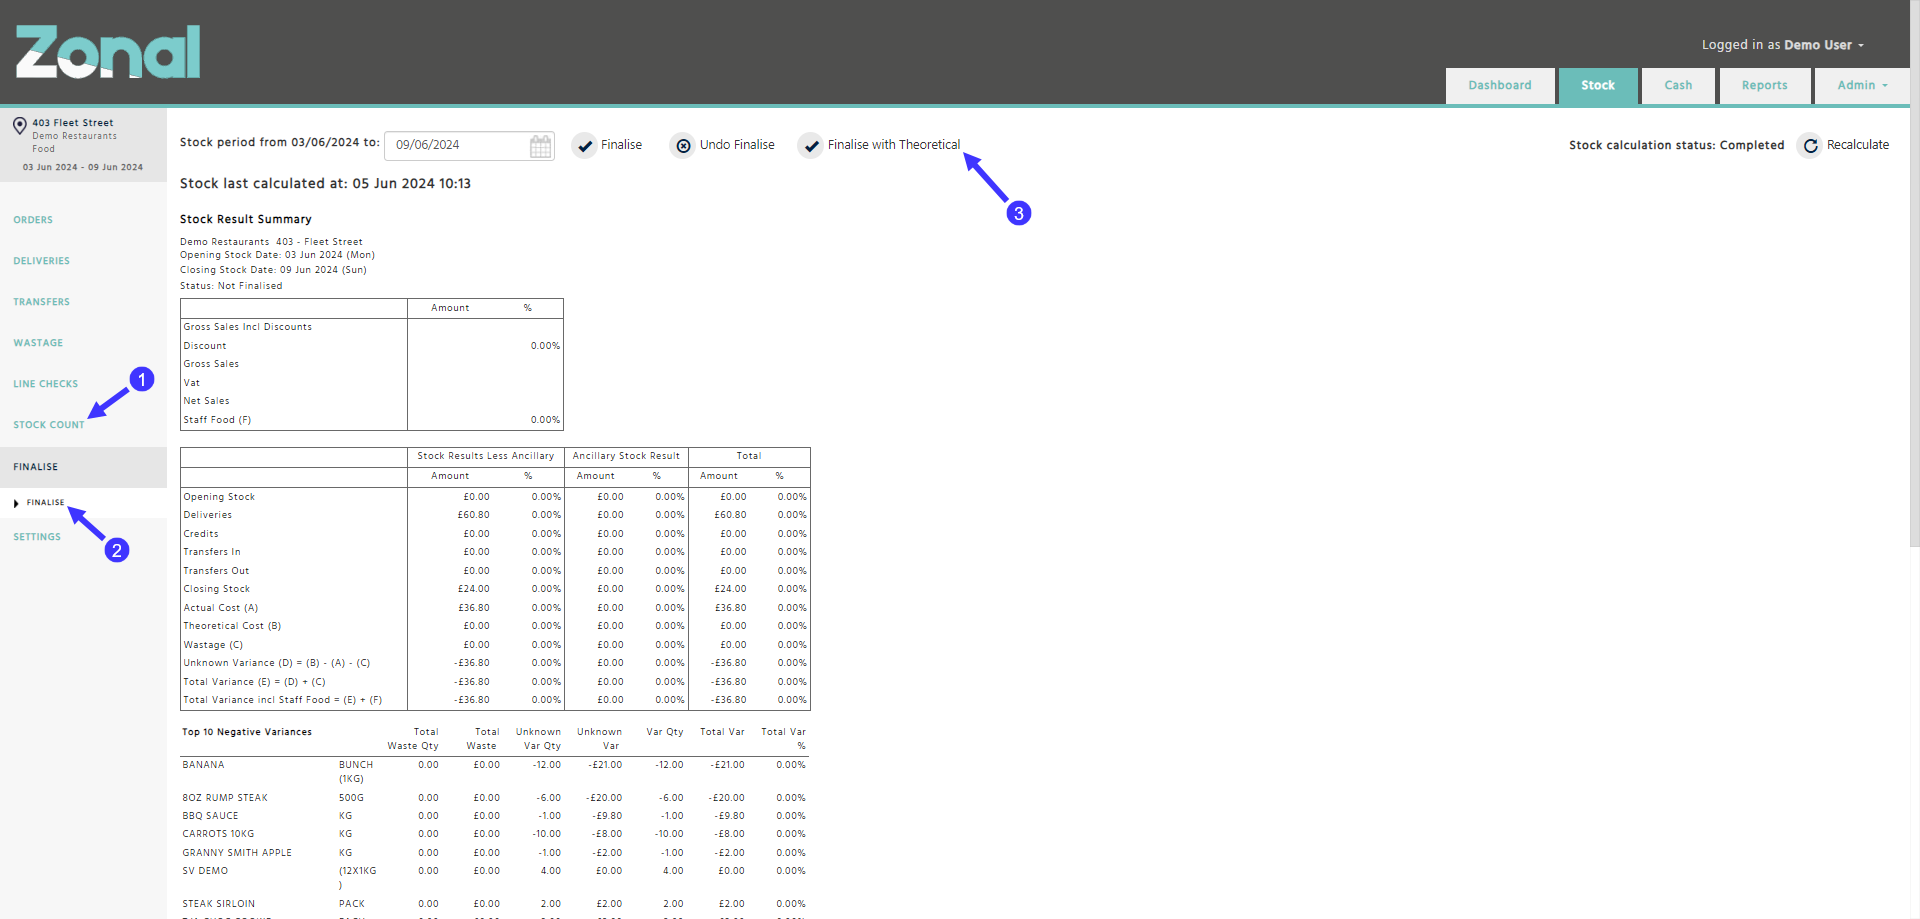Select the Stock tab
This screenshot has width=1920, height=919.
[1597, 86]
